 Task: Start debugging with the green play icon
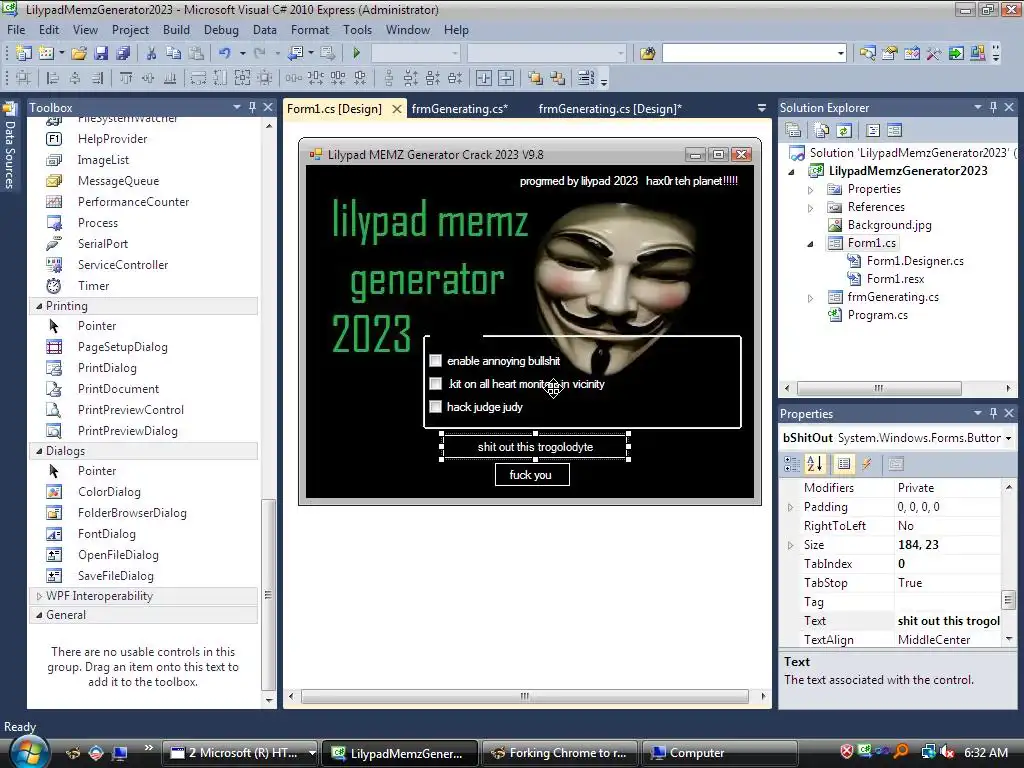click(x=357, y=53)
